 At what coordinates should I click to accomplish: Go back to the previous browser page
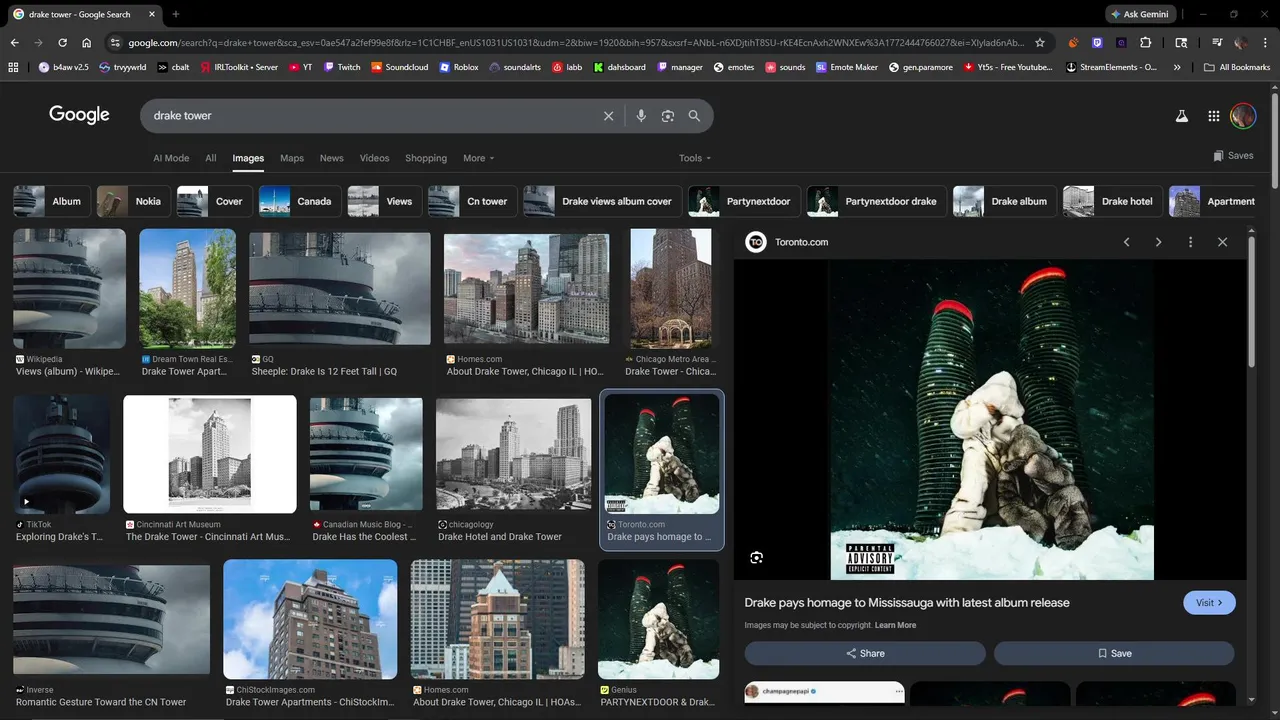click(14, 43)
